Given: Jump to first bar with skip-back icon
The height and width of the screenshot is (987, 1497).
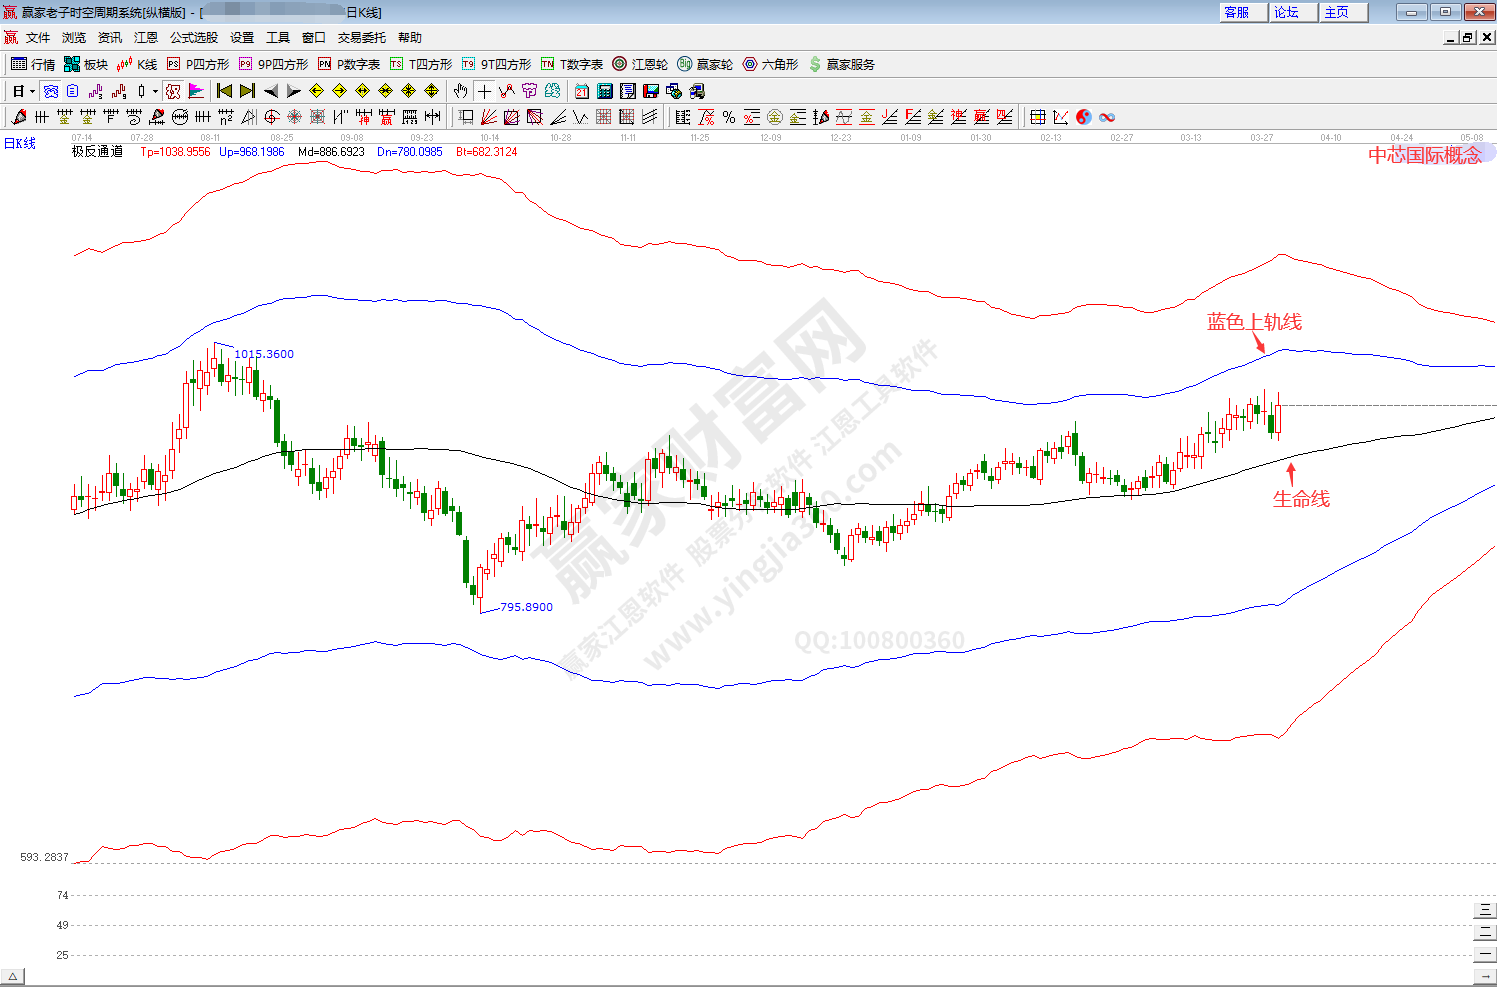Looking at the screenshot, I should pos(224,91).
